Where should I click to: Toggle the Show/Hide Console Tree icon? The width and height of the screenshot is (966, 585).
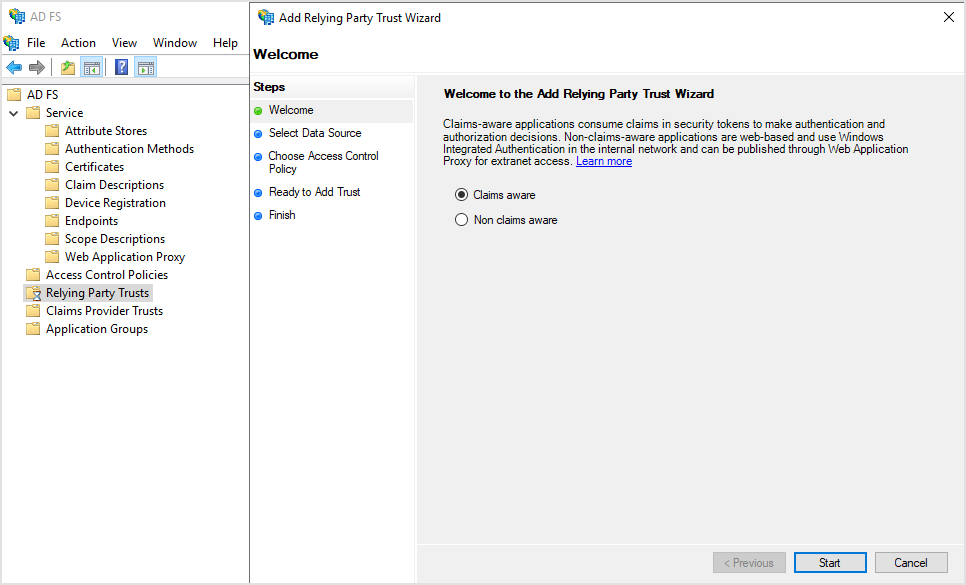tap(92, 67)
